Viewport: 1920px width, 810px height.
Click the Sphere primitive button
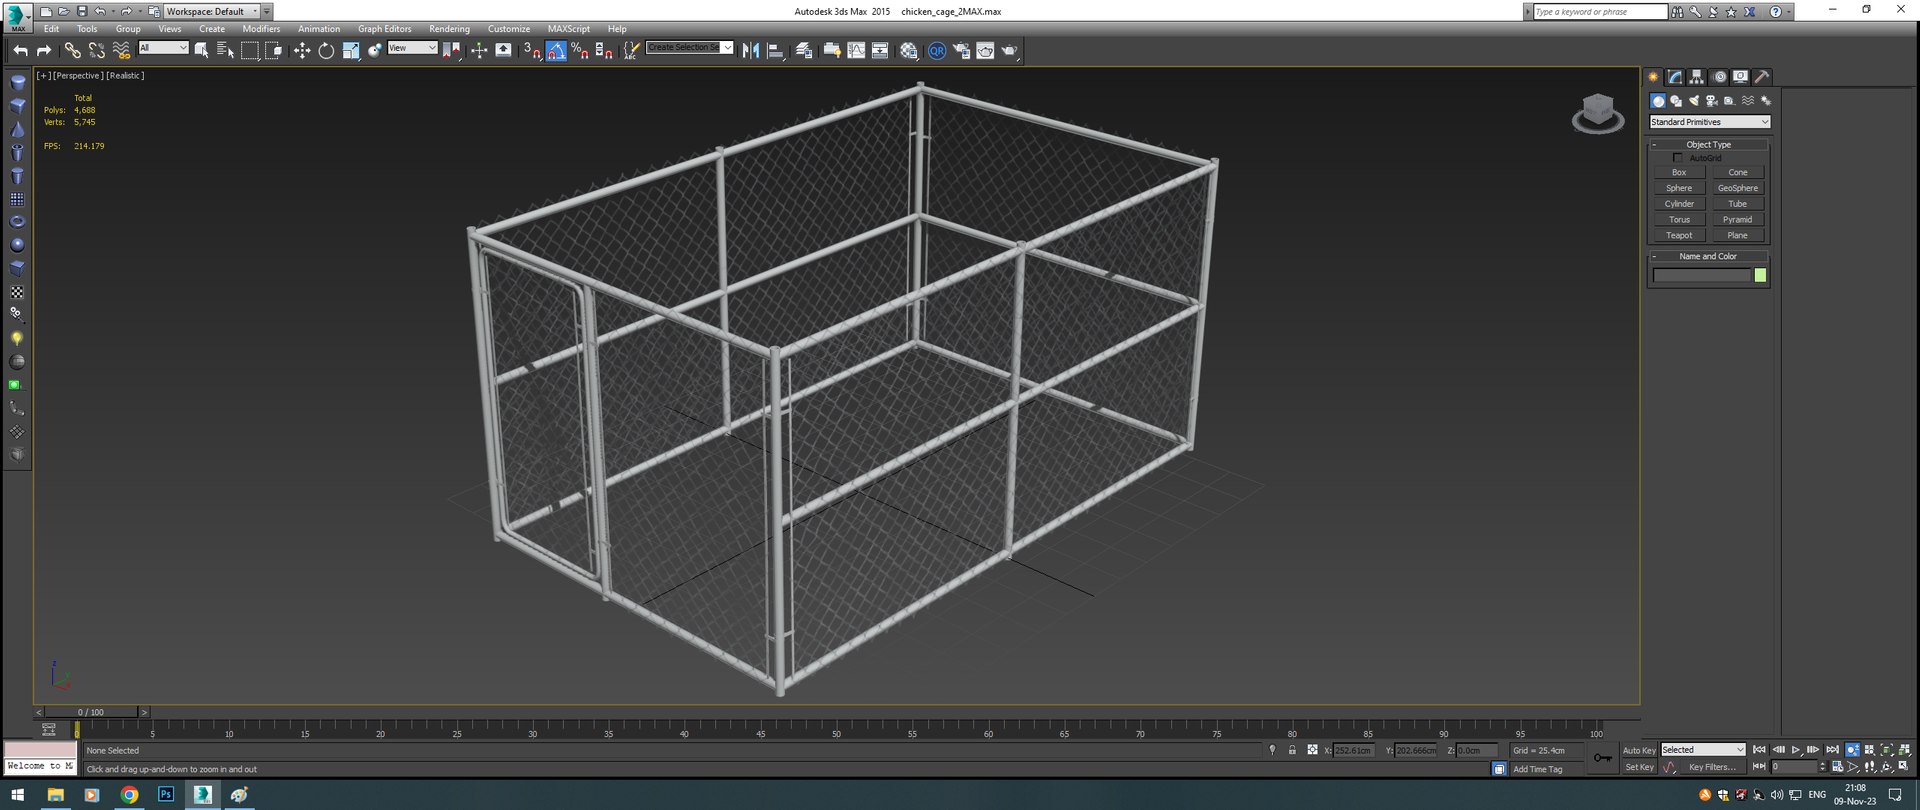(x=1679, y=188)
